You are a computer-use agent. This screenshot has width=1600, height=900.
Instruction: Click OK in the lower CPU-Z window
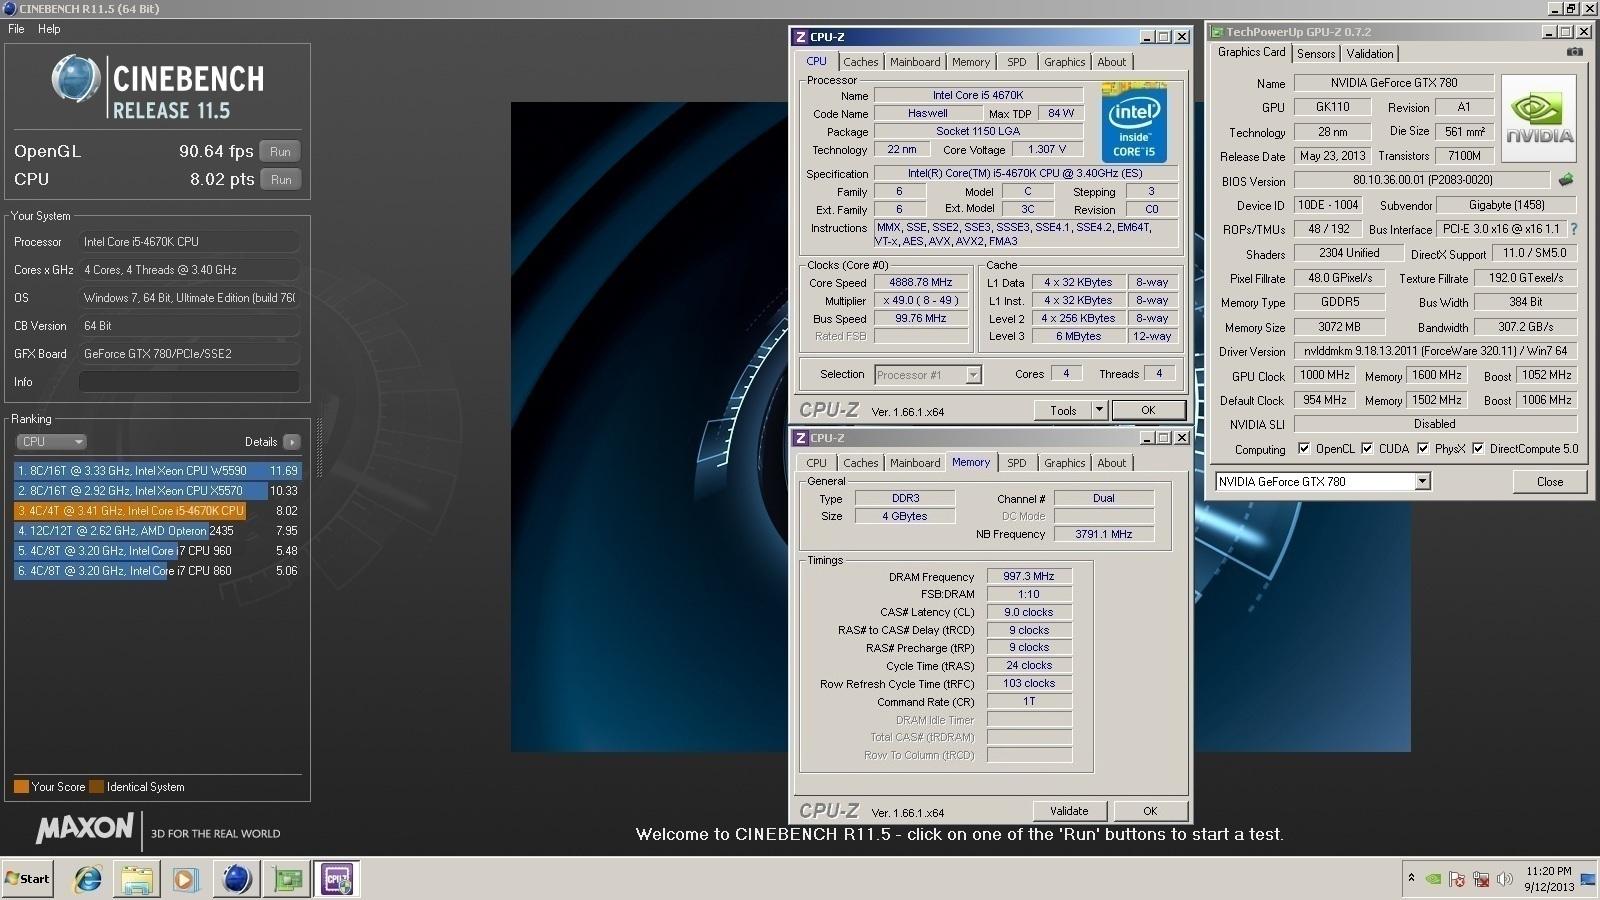pos(1149,811)
